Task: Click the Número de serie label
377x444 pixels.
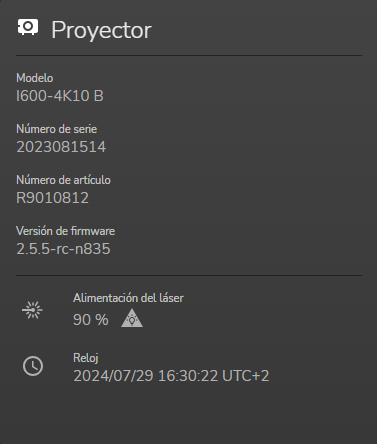Action: pos(57,129)
